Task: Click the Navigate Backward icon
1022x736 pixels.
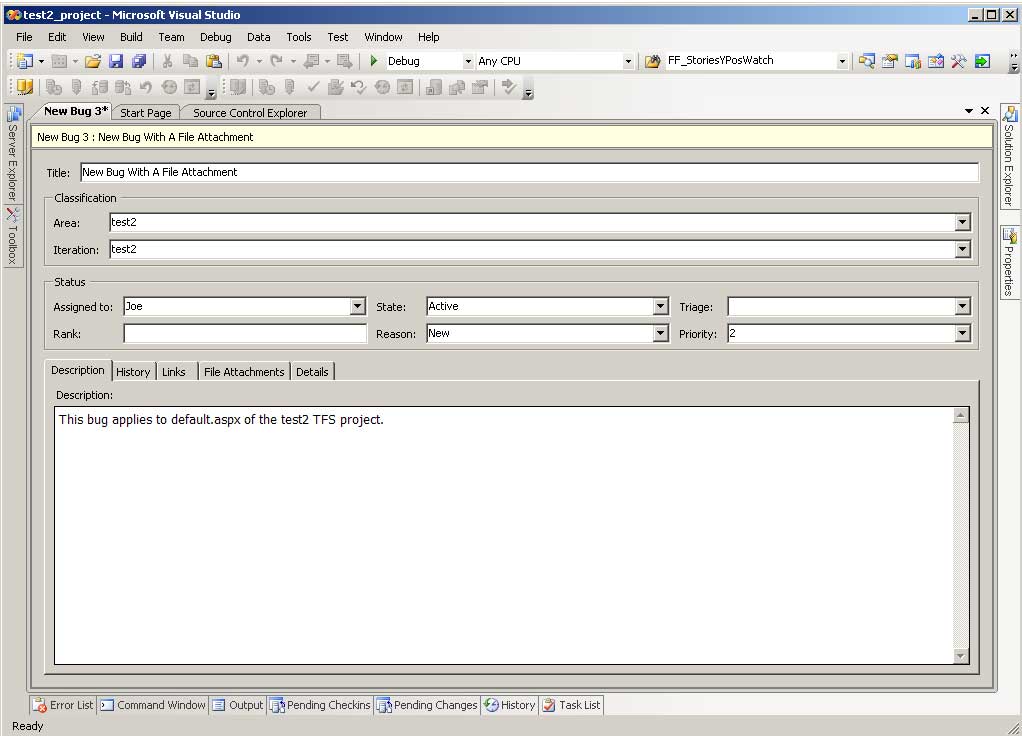Action: [x=312, y=61]
